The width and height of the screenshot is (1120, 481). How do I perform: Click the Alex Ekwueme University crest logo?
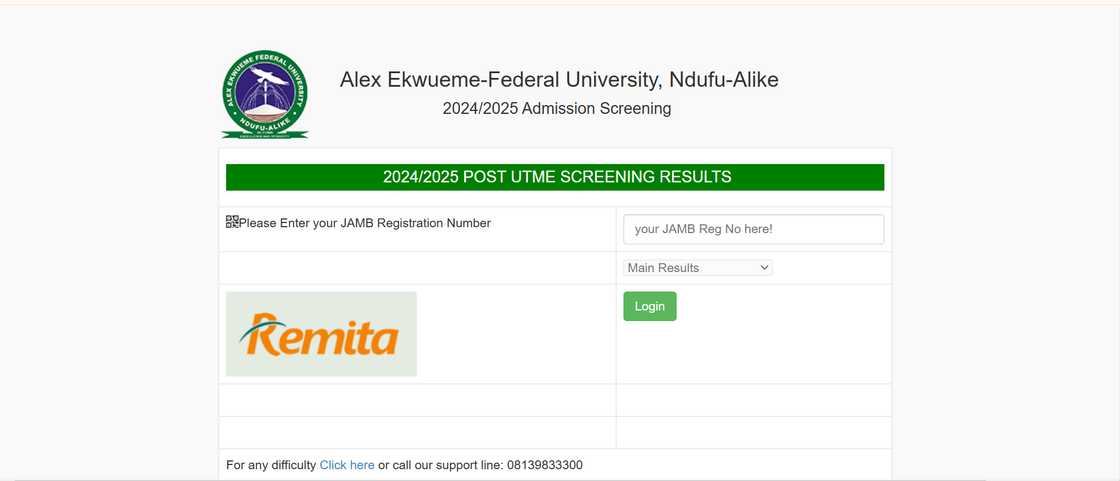point(265,94)
